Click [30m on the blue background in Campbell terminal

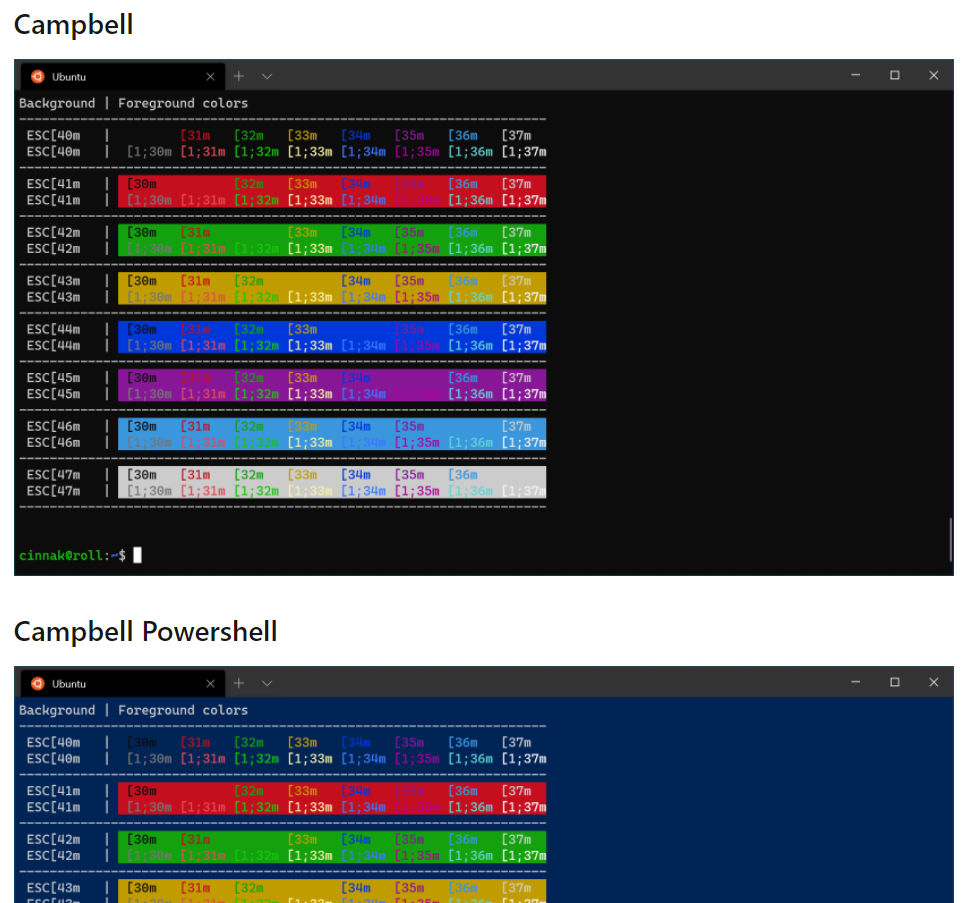click(142, 329)
